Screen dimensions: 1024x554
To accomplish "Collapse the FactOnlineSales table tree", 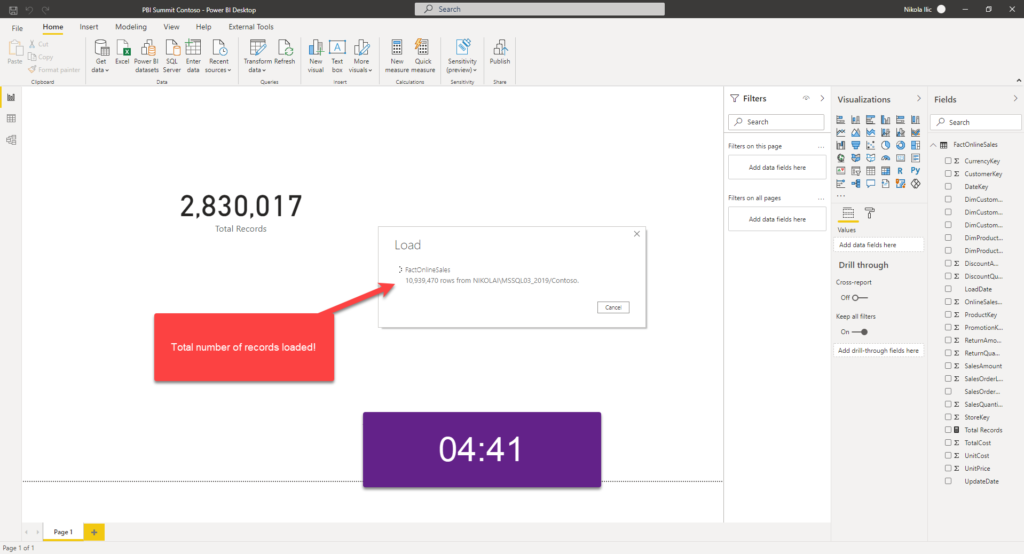I will (934, 144).
